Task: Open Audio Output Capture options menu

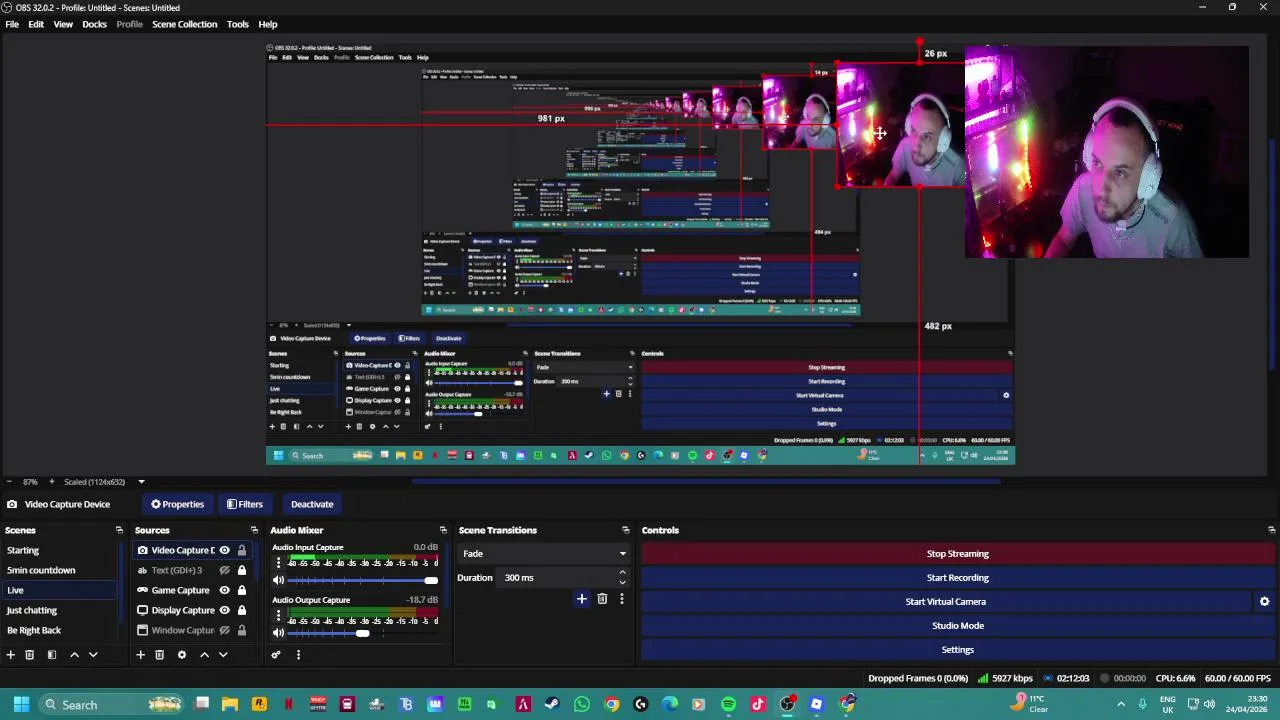Action: [x=278, y=615]
